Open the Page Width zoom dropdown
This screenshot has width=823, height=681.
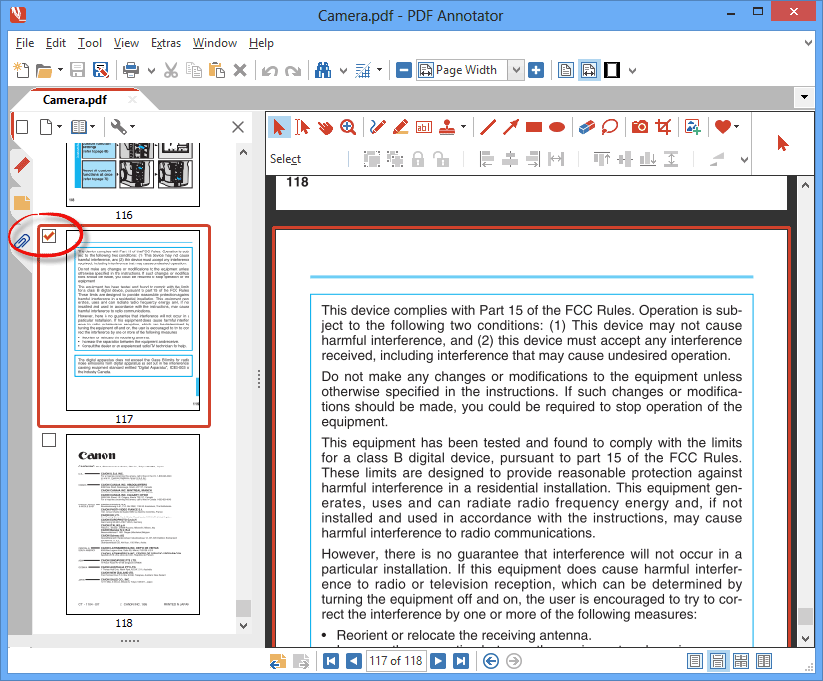click(517, 70)
